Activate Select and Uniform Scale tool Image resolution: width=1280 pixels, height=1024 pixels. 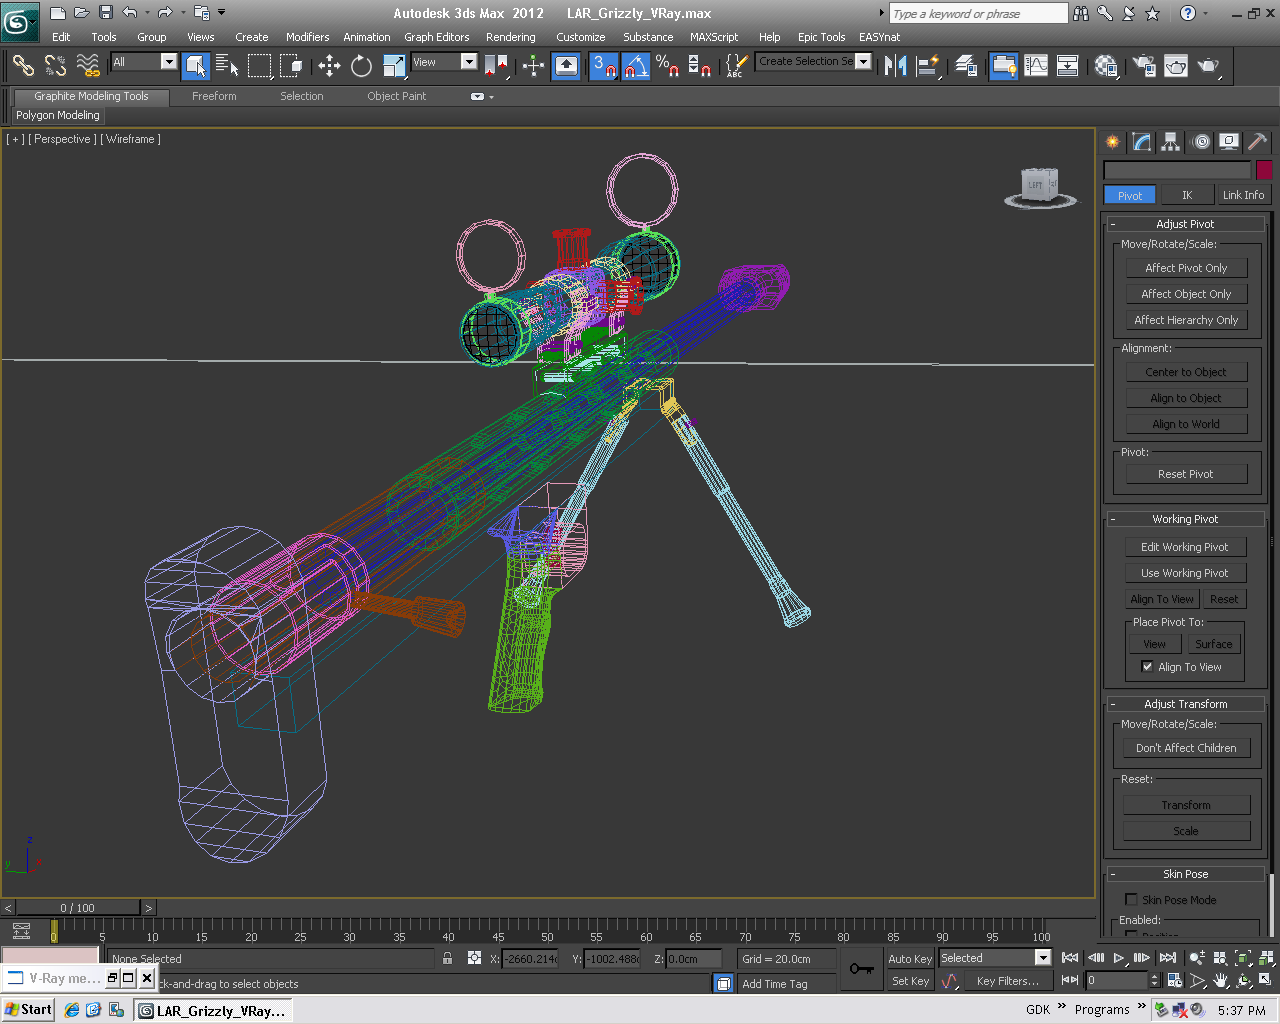tap(394, 66)
